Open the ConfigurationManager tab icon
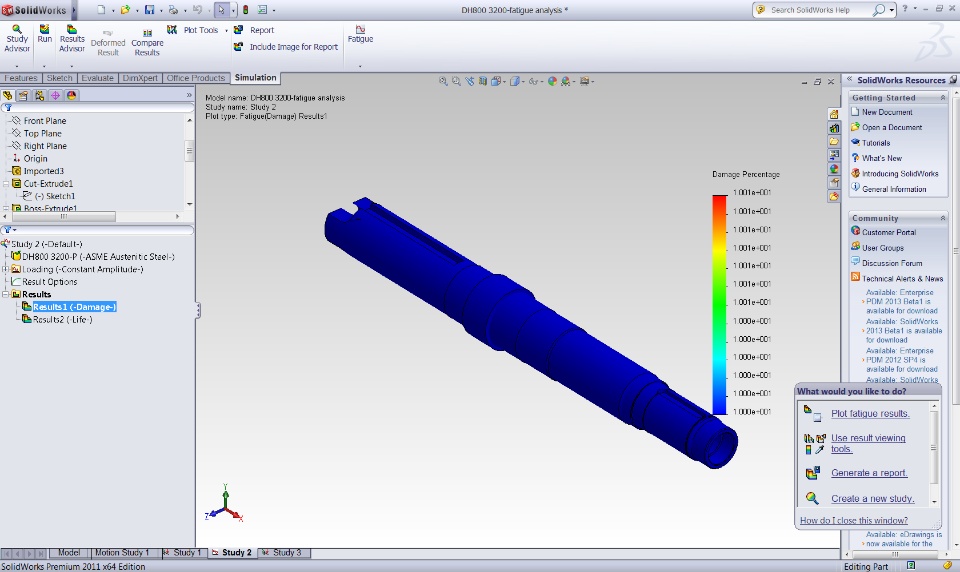The height and width of the screenshot is (572, 960). click(39, 95)
